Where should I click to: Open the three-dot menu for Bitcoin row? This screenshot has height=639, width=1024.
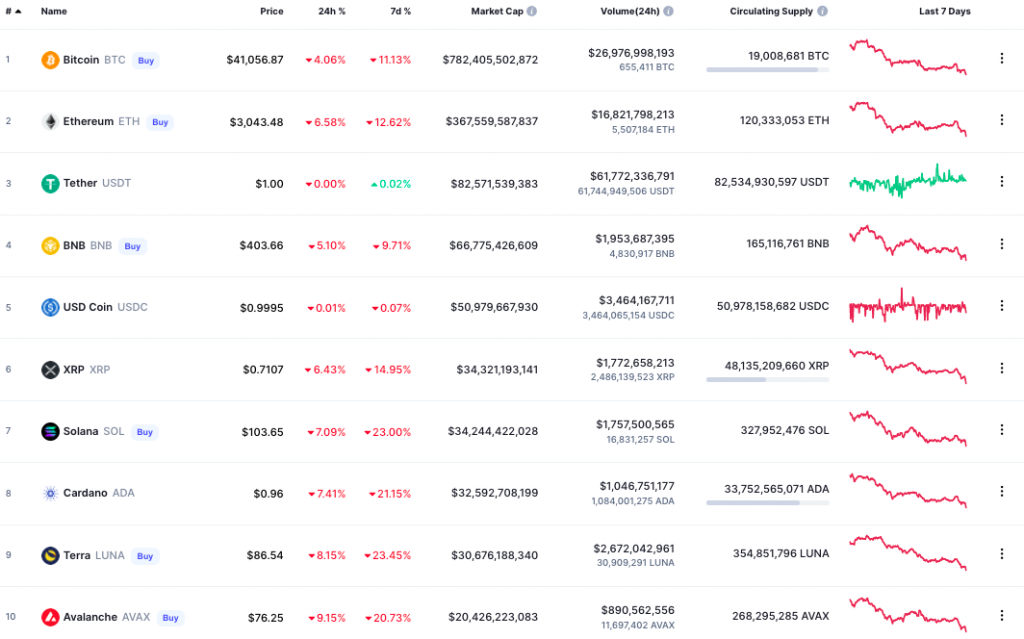click(1001, 59)
